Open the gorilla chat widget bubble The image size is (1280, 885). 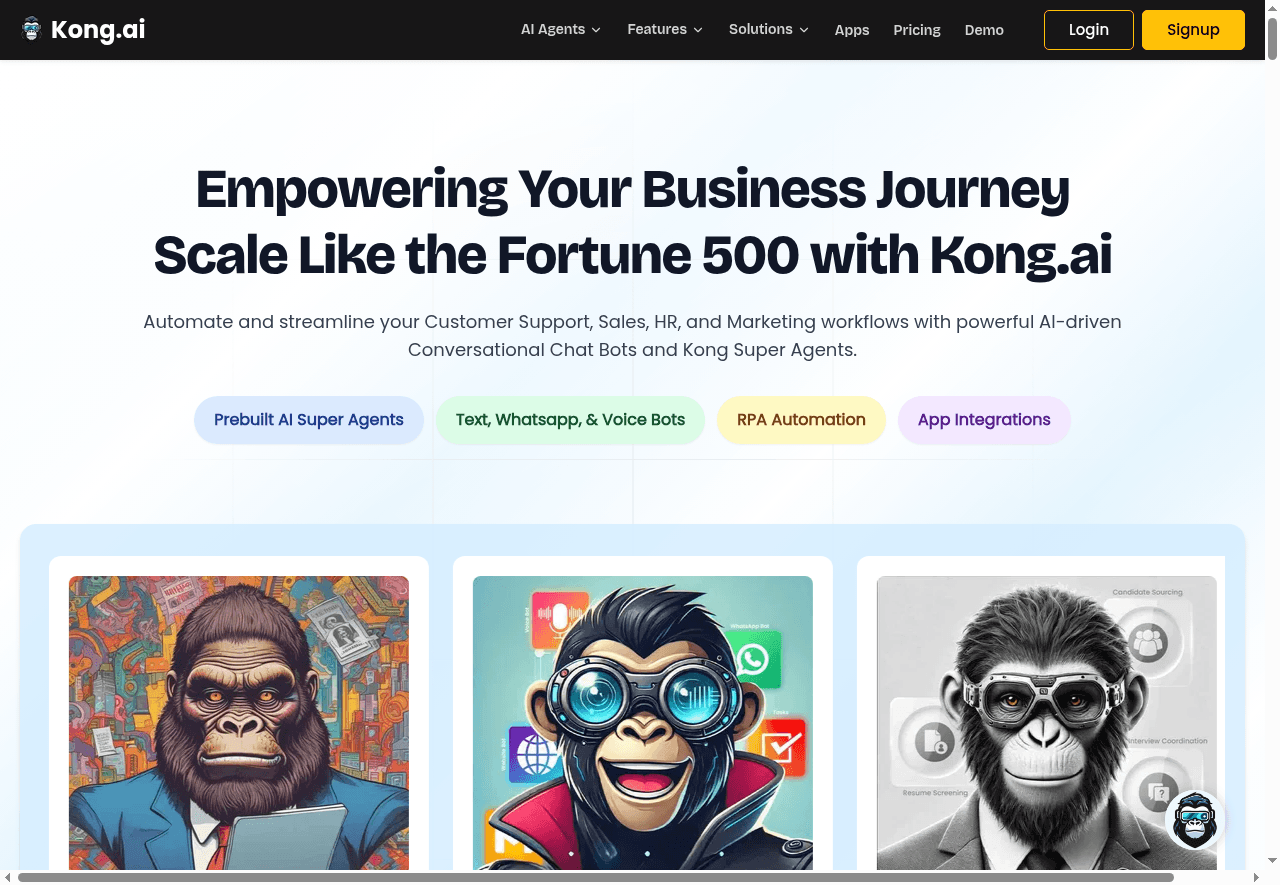pos(1194,820)
